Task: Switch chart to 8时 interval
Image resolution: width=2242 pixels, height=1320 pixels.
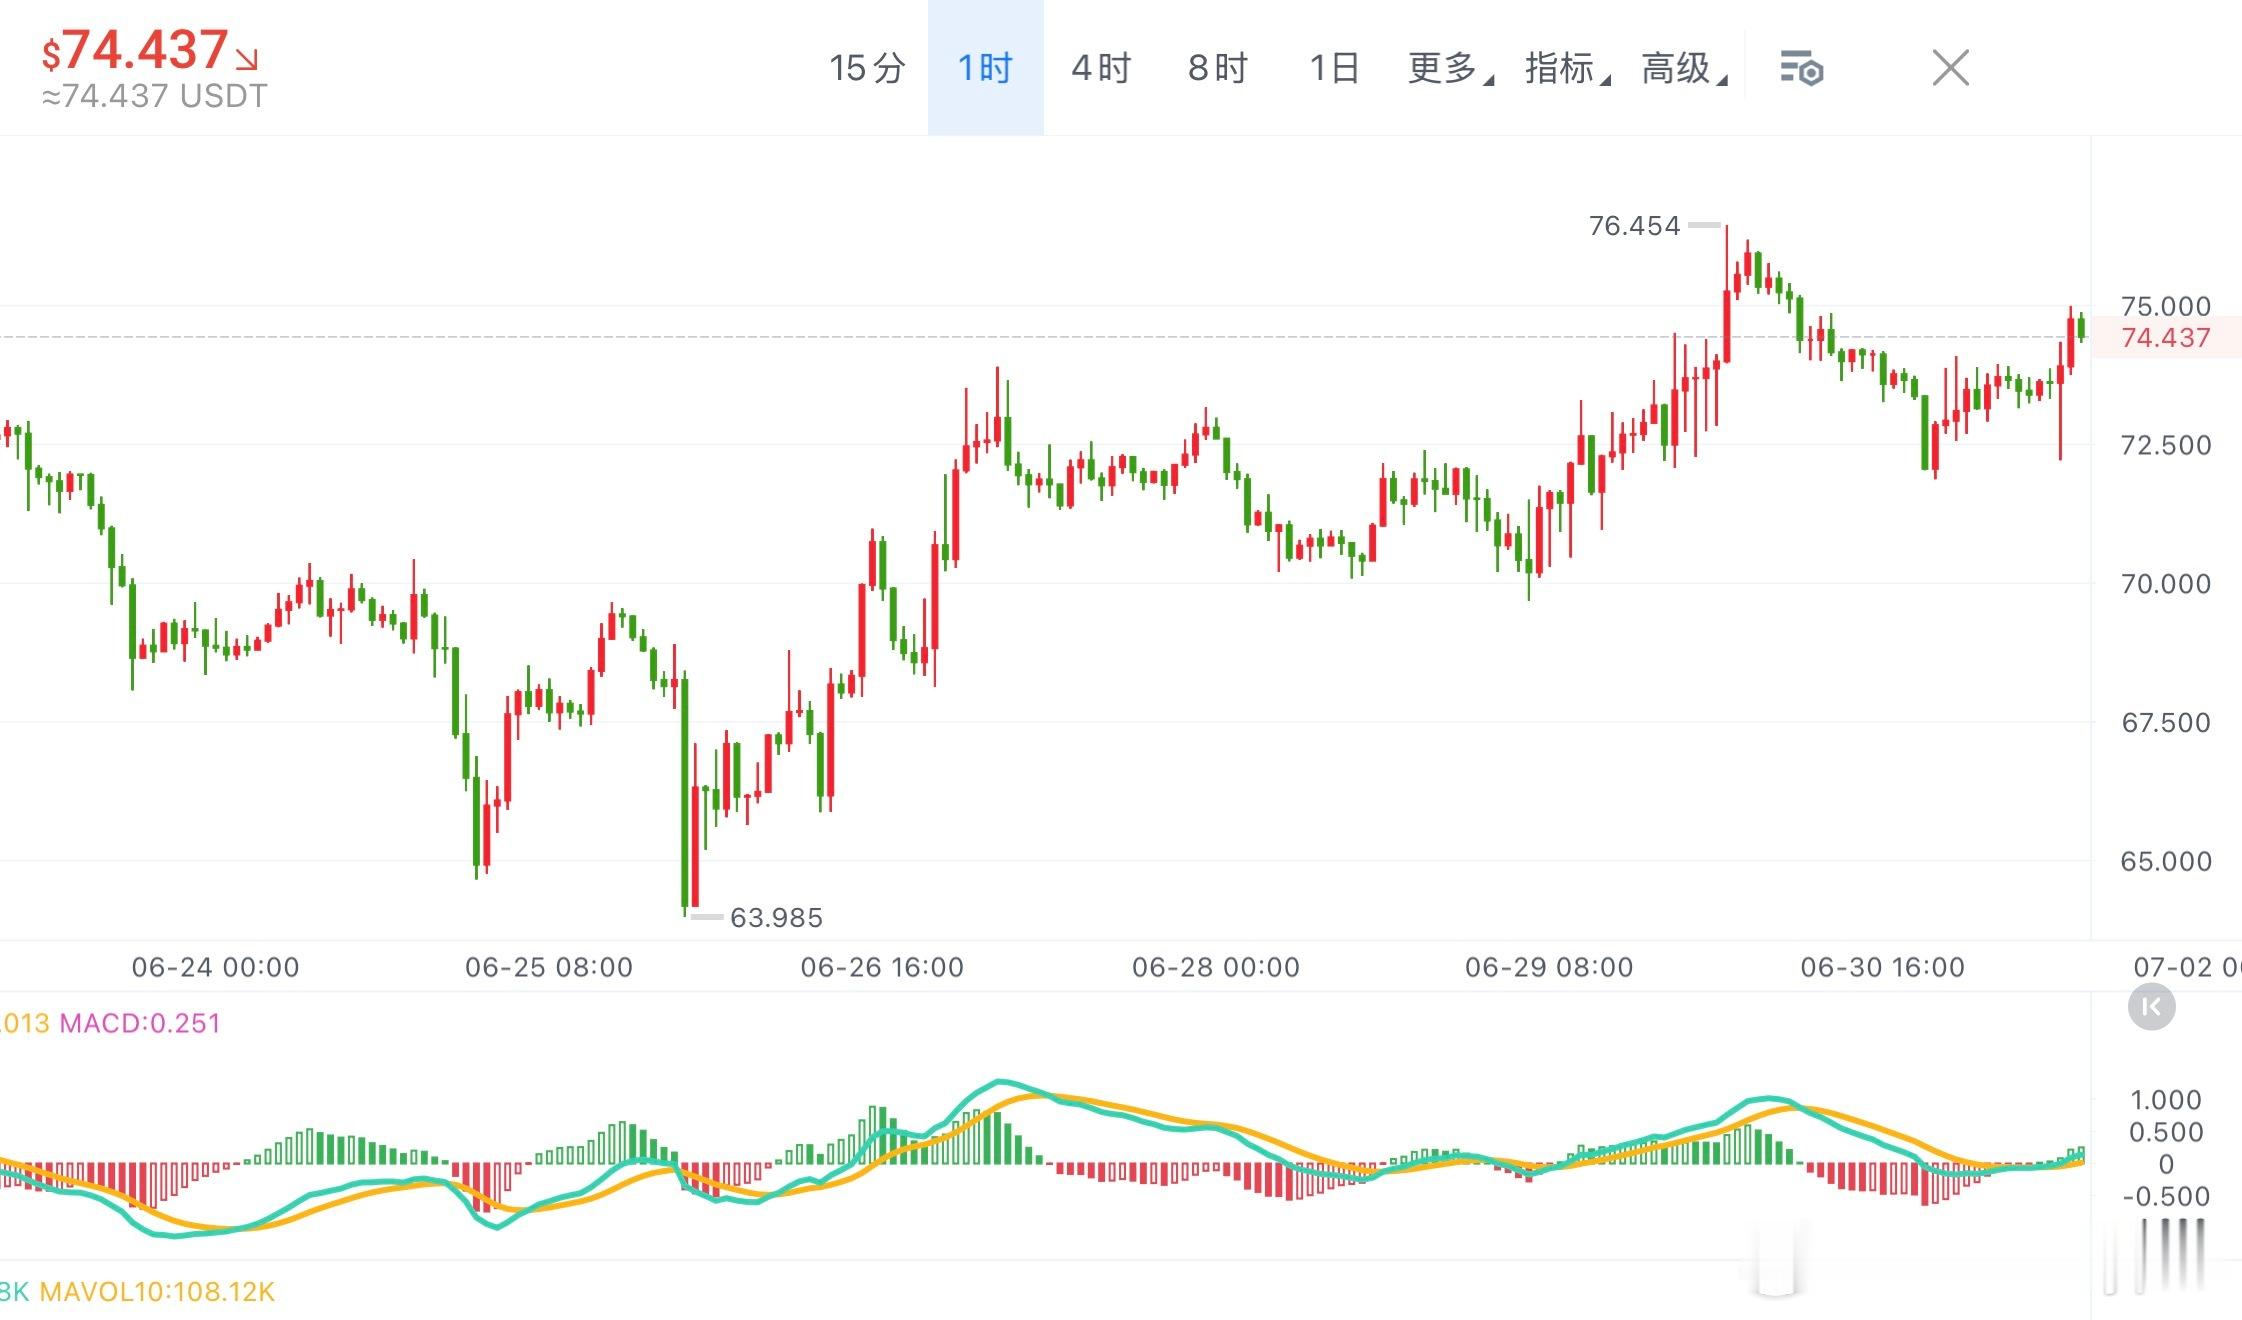Action: click(1218, 68)
